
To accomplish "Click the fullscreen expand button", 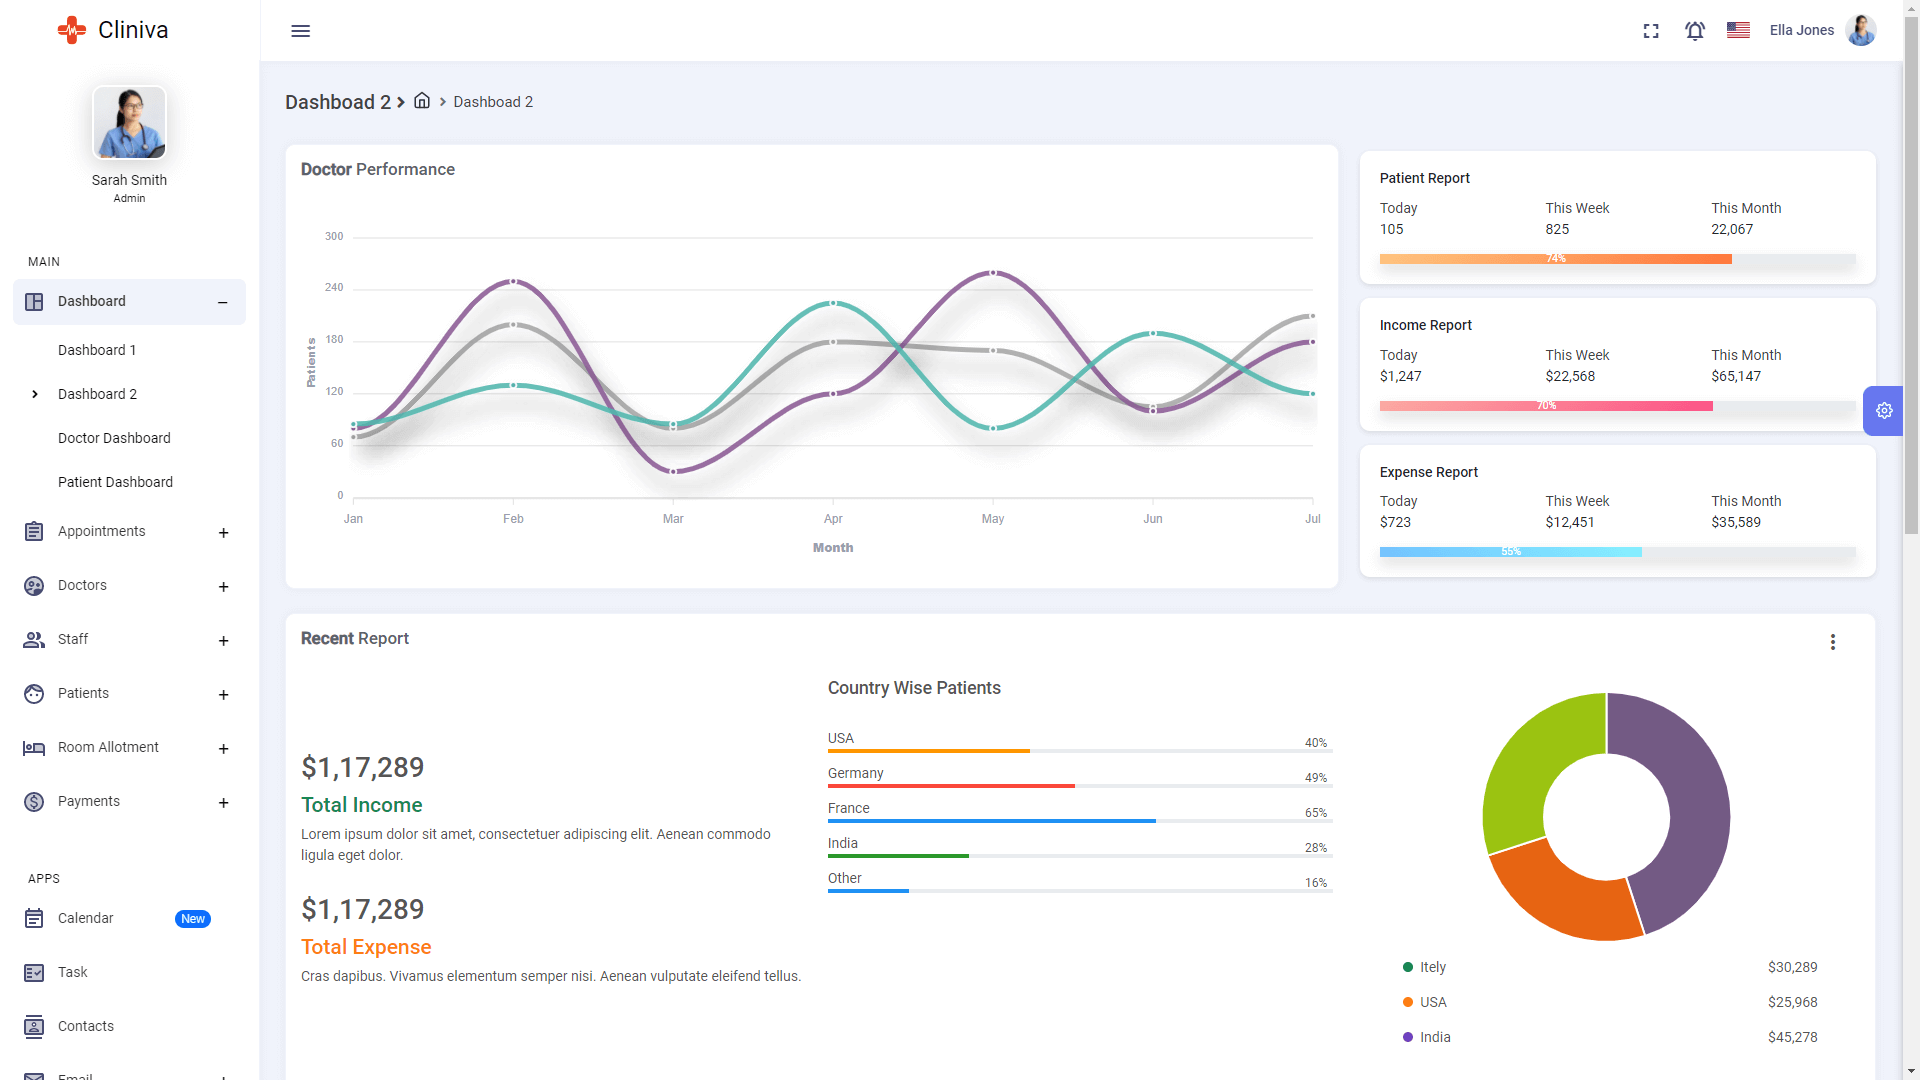I will click(x=1651, y=30).
